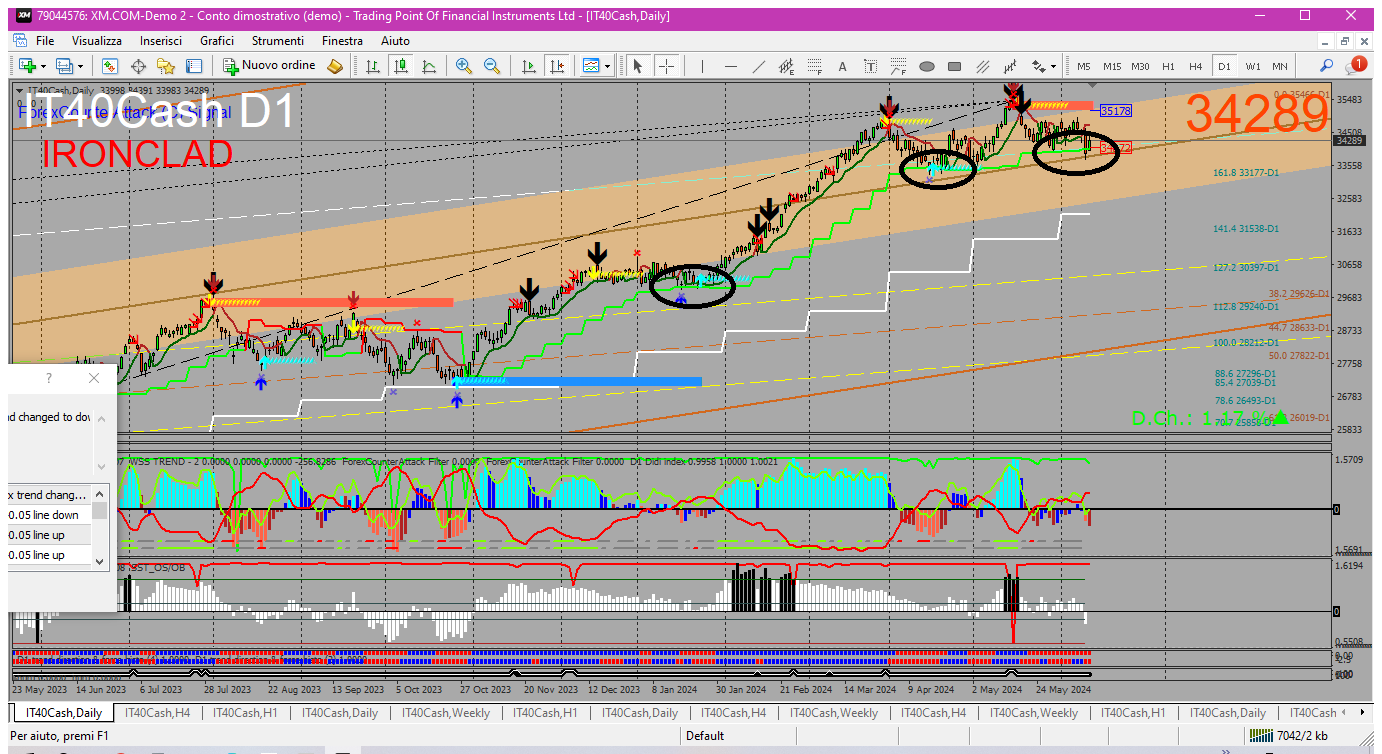
Task: Switch timeframe to H4
Action: click(x=1196, y=66)
